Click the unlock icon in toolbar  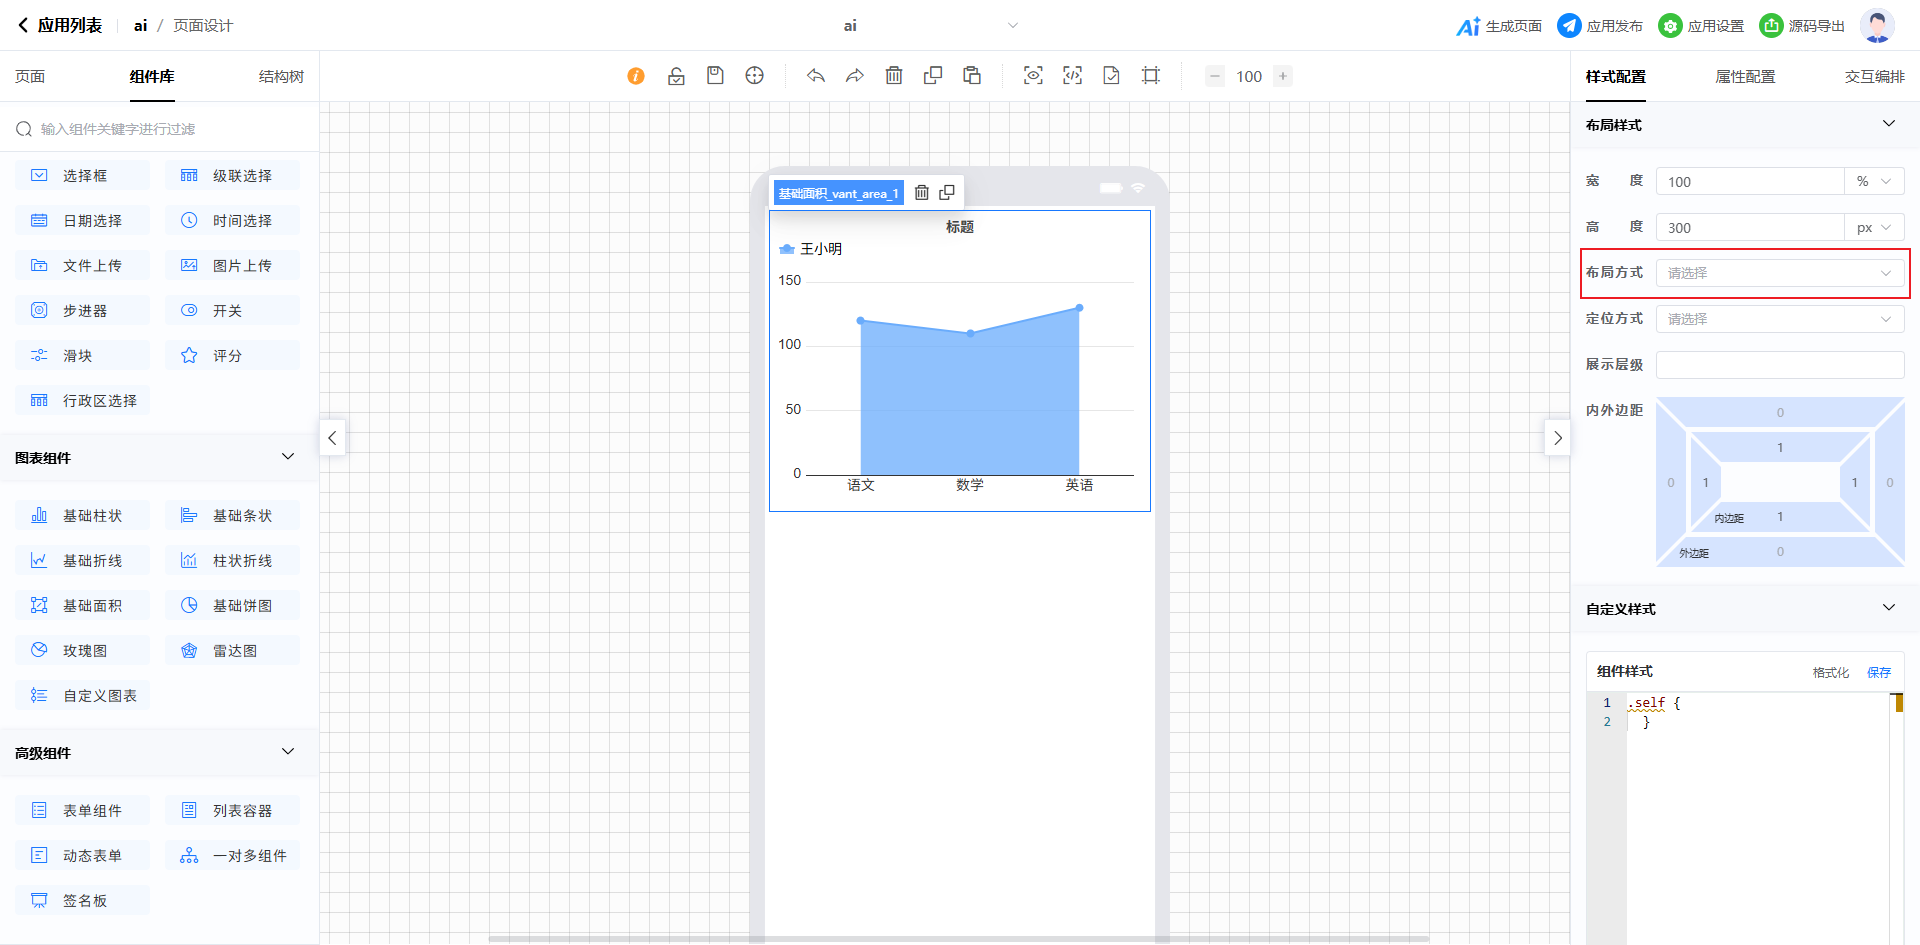(676, 76)
